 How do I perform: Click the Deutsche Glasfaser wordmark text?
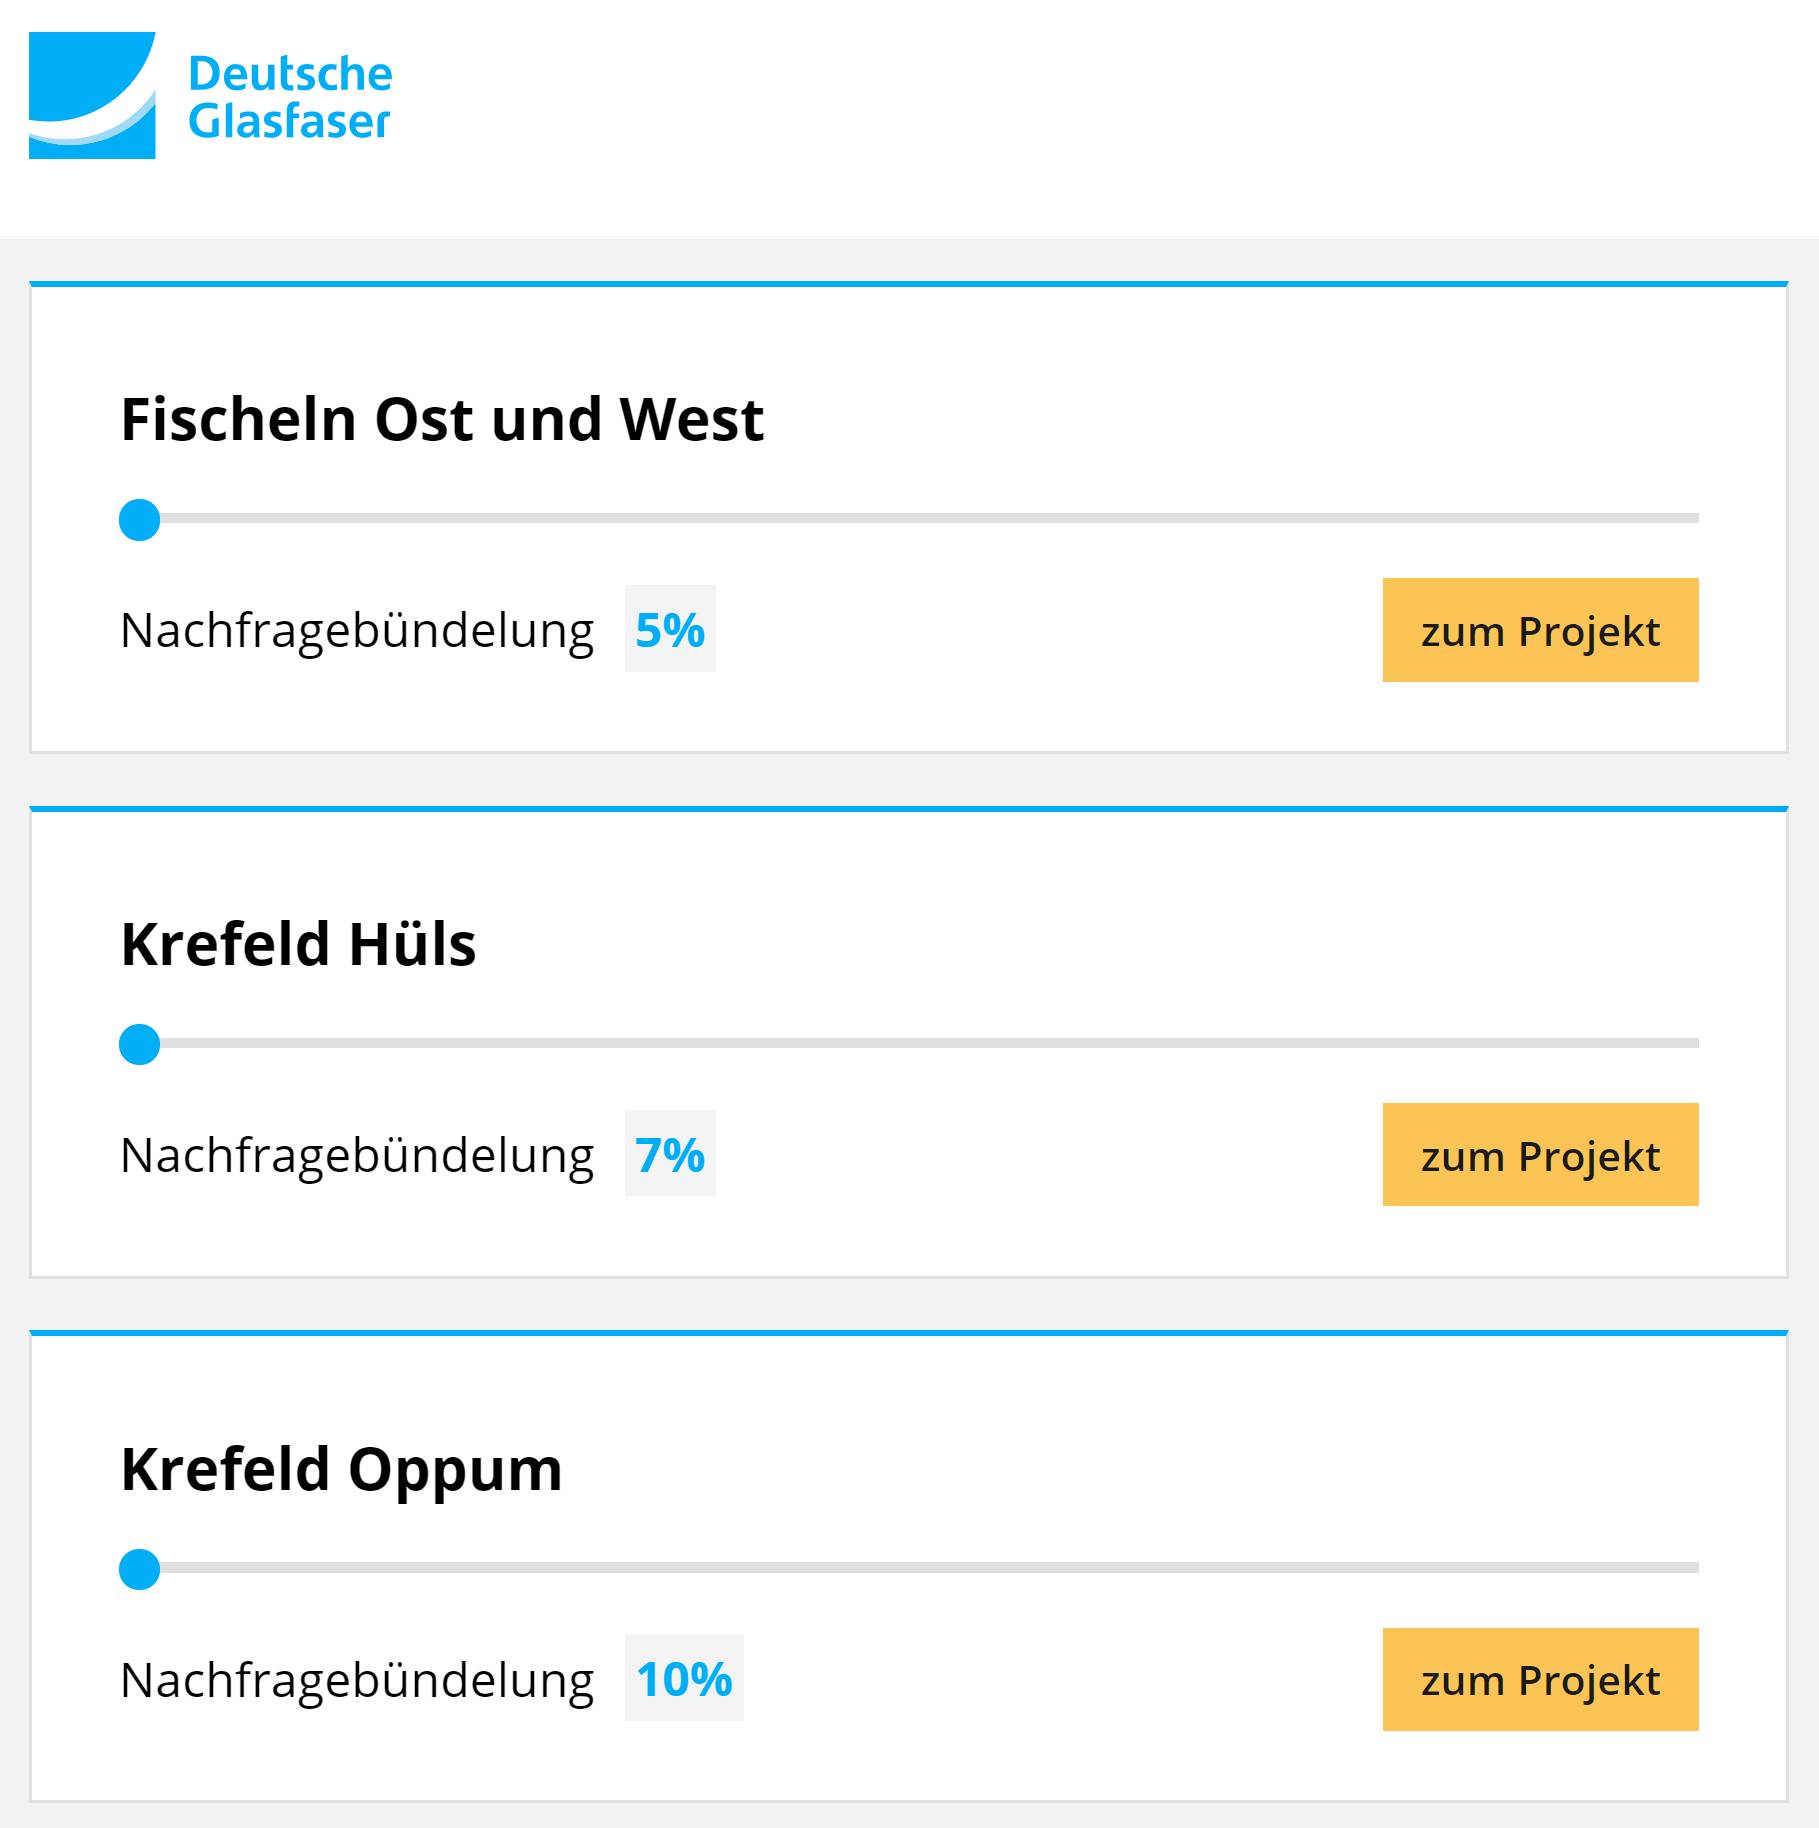pos(293,97)
